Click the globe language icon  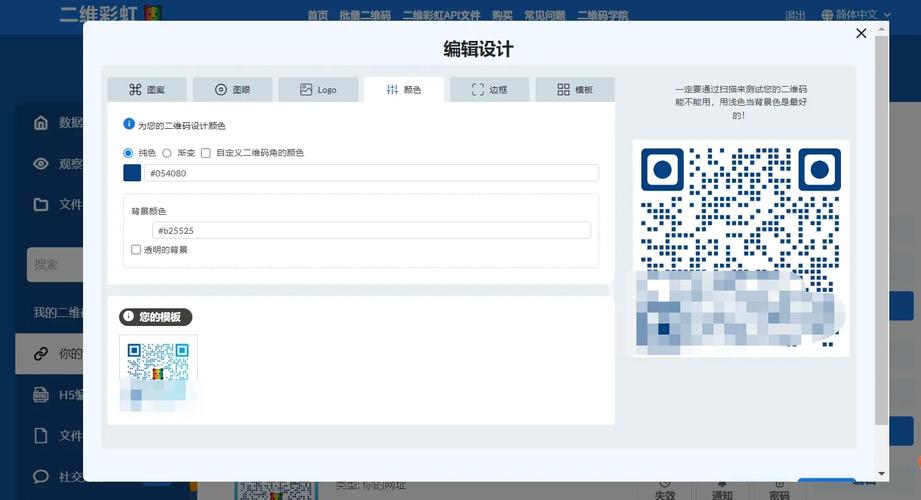coord(827,15)
